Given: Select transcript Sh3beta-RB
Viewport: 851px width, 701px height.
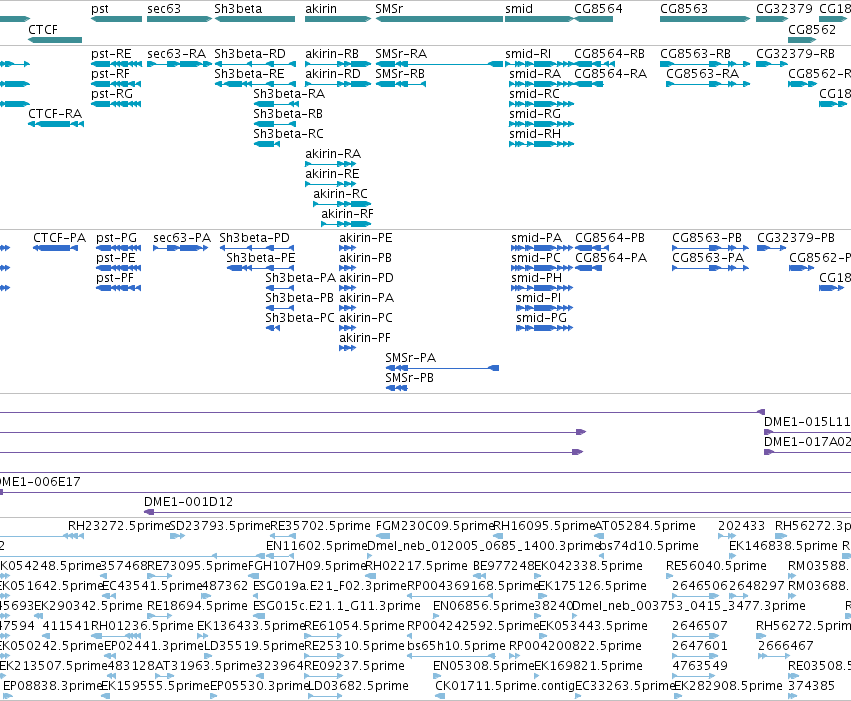Looking at the screenshot, I should 288,114.
